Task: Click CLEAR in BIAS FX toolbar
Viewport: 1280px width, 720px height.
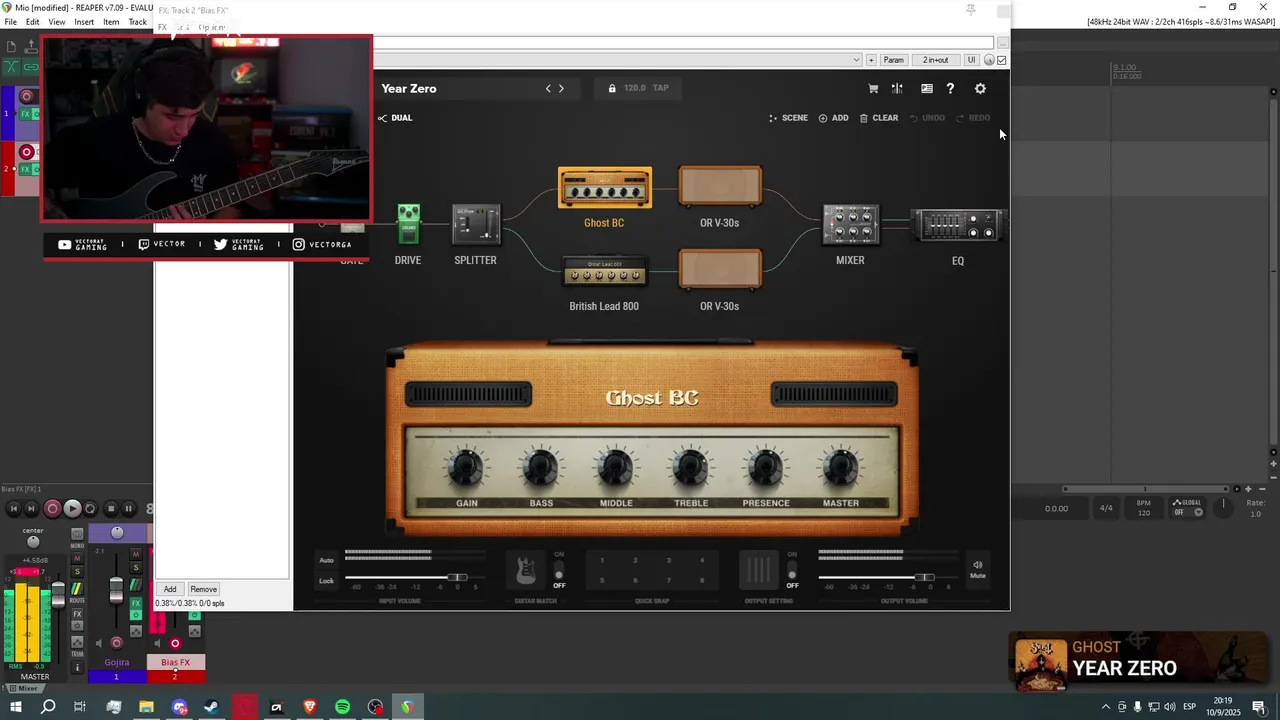Action: point(879,118)
